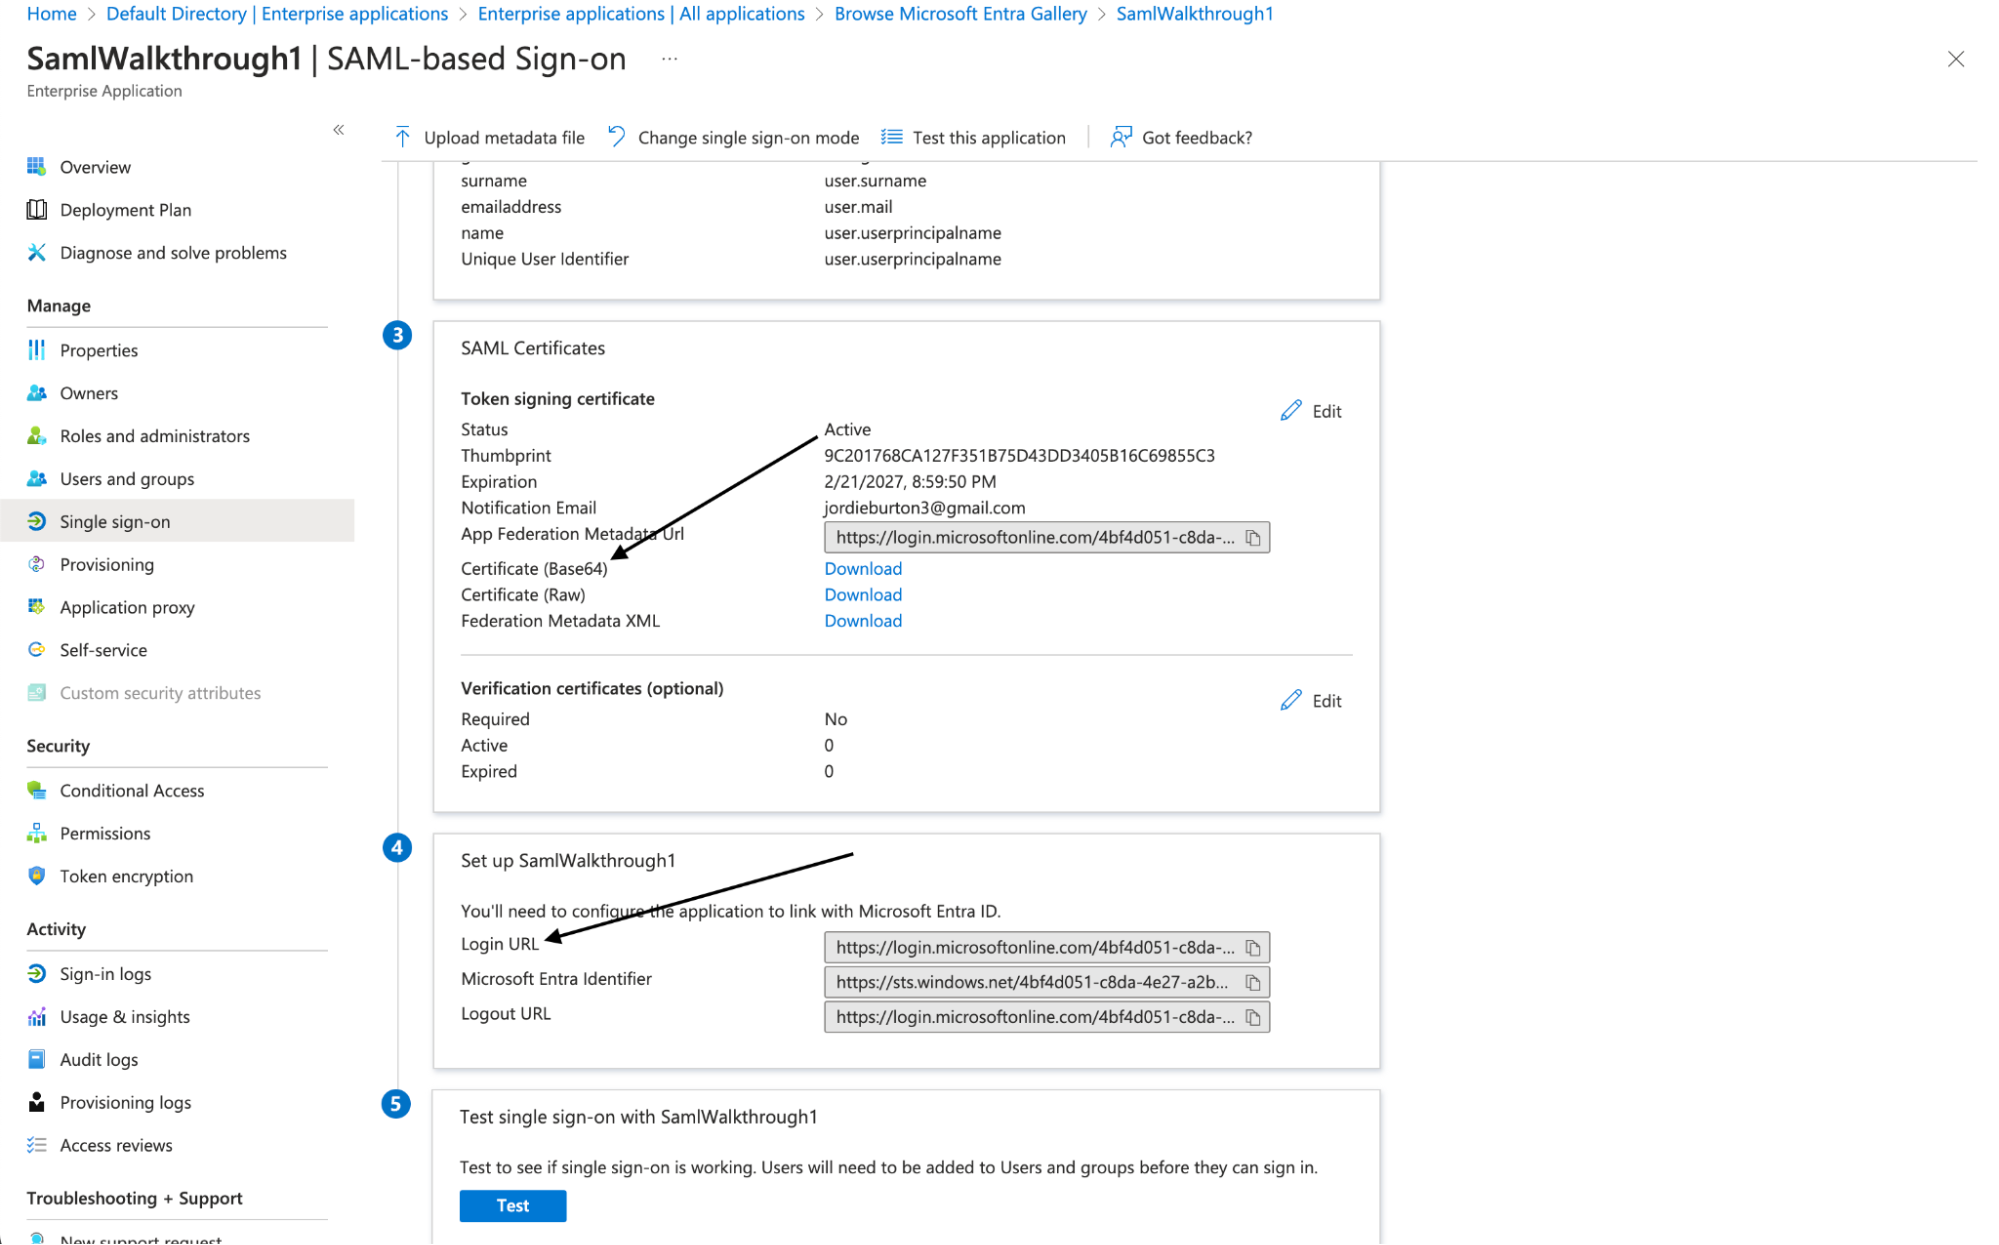The height and width of the screenshot is (1245, 1999).
Task: Click the Properties icon in Manage section
Action: point(37,349)
